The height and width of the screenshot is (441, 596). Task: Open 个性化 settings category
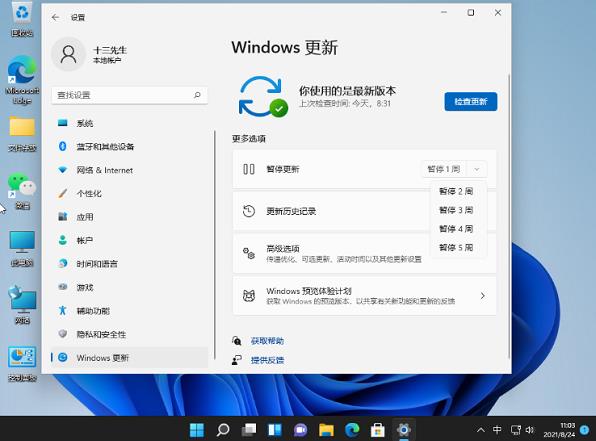[x=129, y=194]
